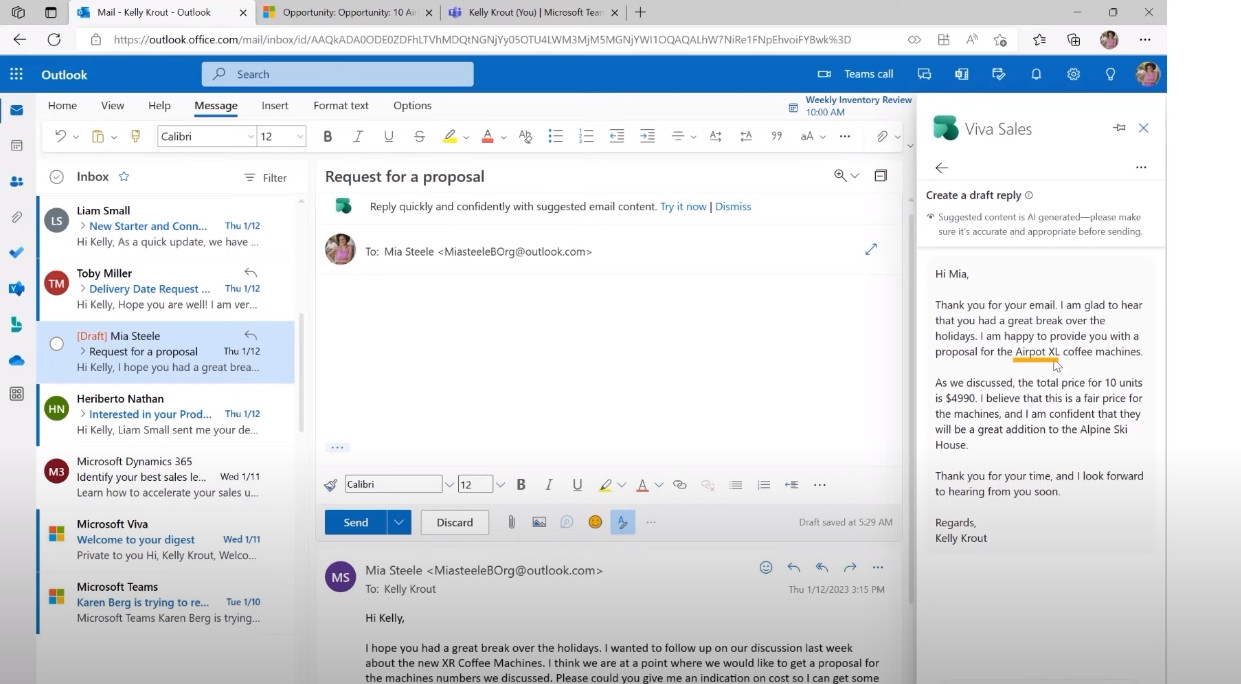Open the Options ribbon tab
The image size is (1241, 684).
click(x=412, y=105)
